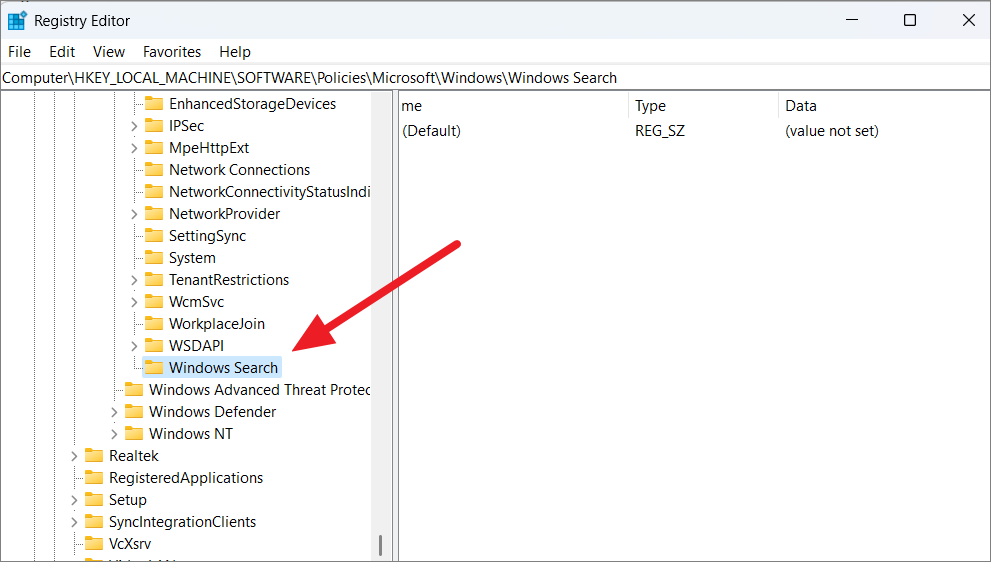Click the SyncIntegrationClients folder icon
The image size is (991, 562).
point(94,522)
